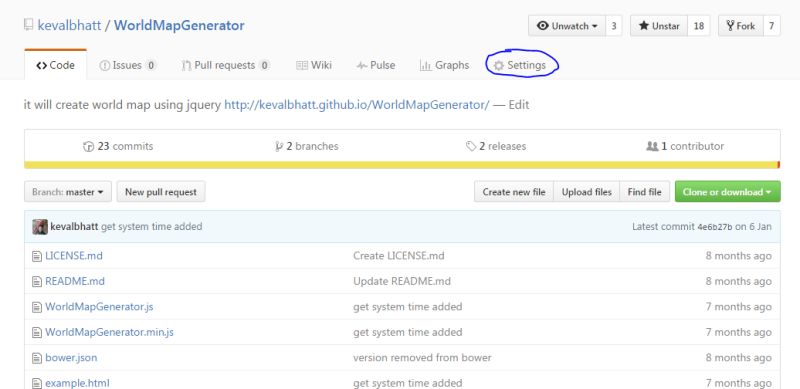Image resolution: width=800 pixels, height=389 pixels.
Task: Open the kevalbhatt owner profile link
Action: [x=69, y=26]
